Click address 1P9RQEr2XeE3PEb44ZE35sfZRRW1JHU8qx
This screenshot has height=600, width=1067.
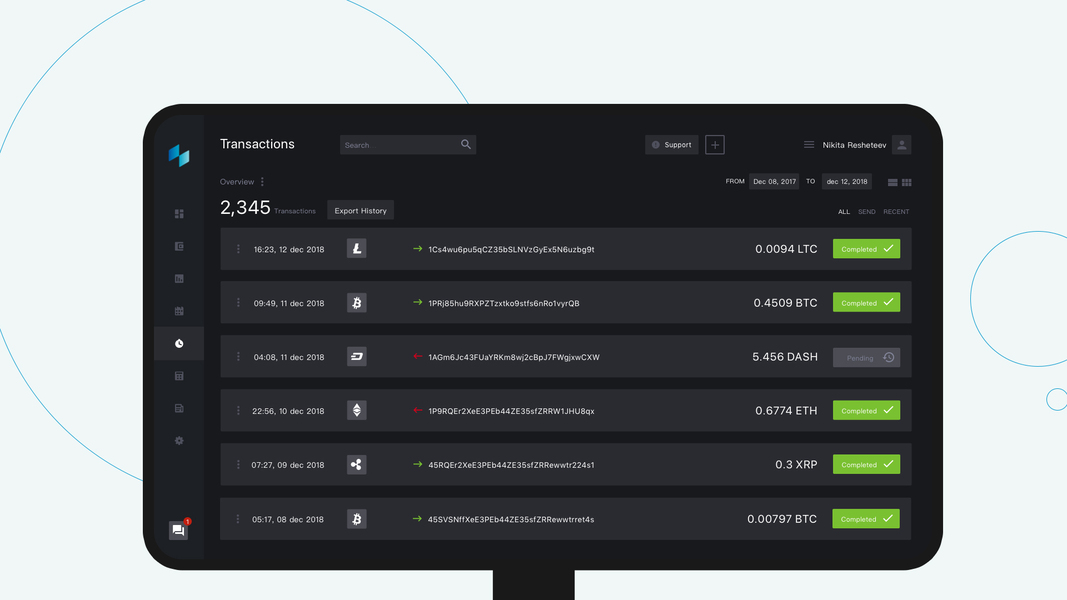tap(511, 411)
